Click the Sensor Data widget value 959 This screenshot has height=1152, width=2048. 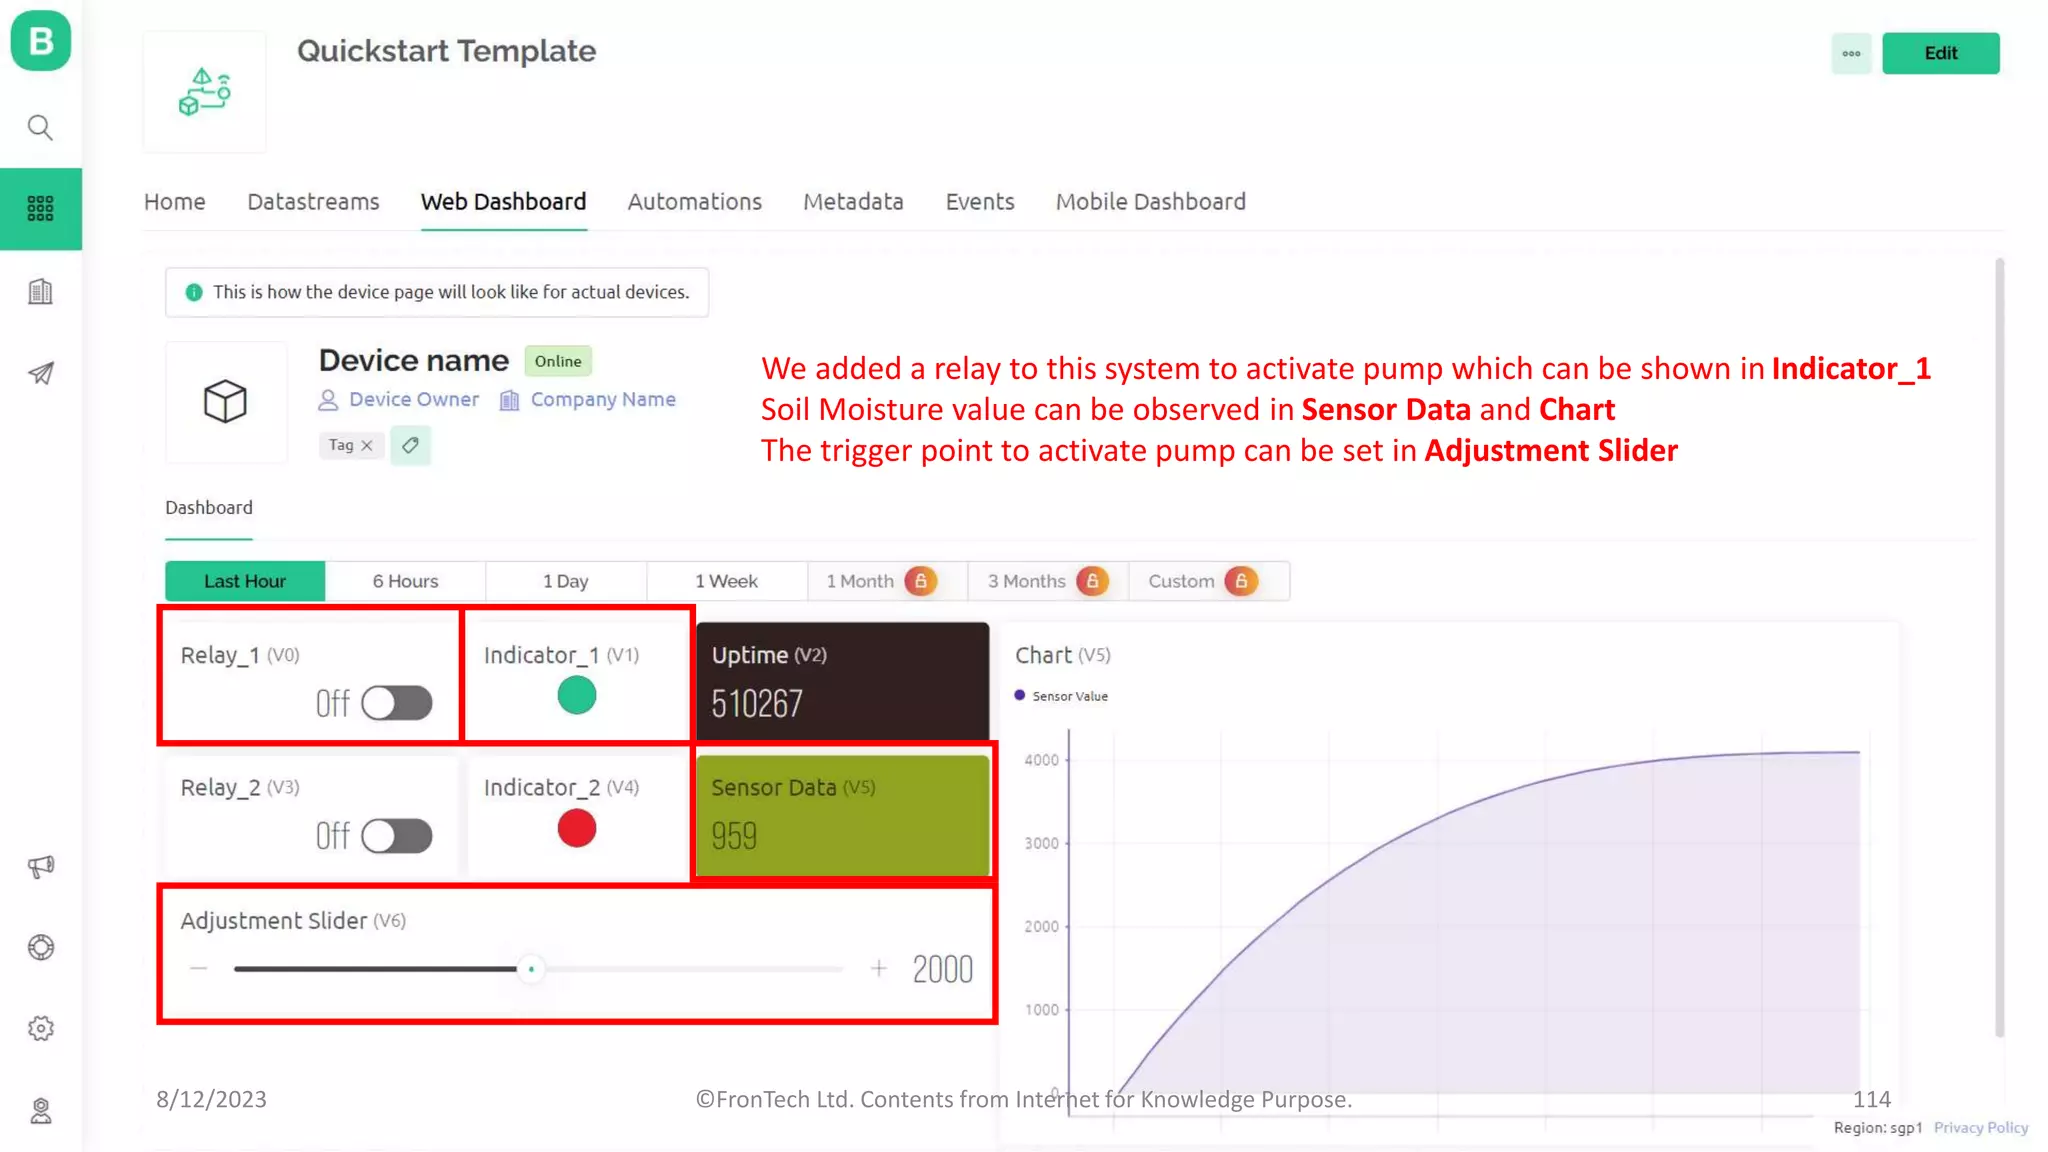pos(734,836)
